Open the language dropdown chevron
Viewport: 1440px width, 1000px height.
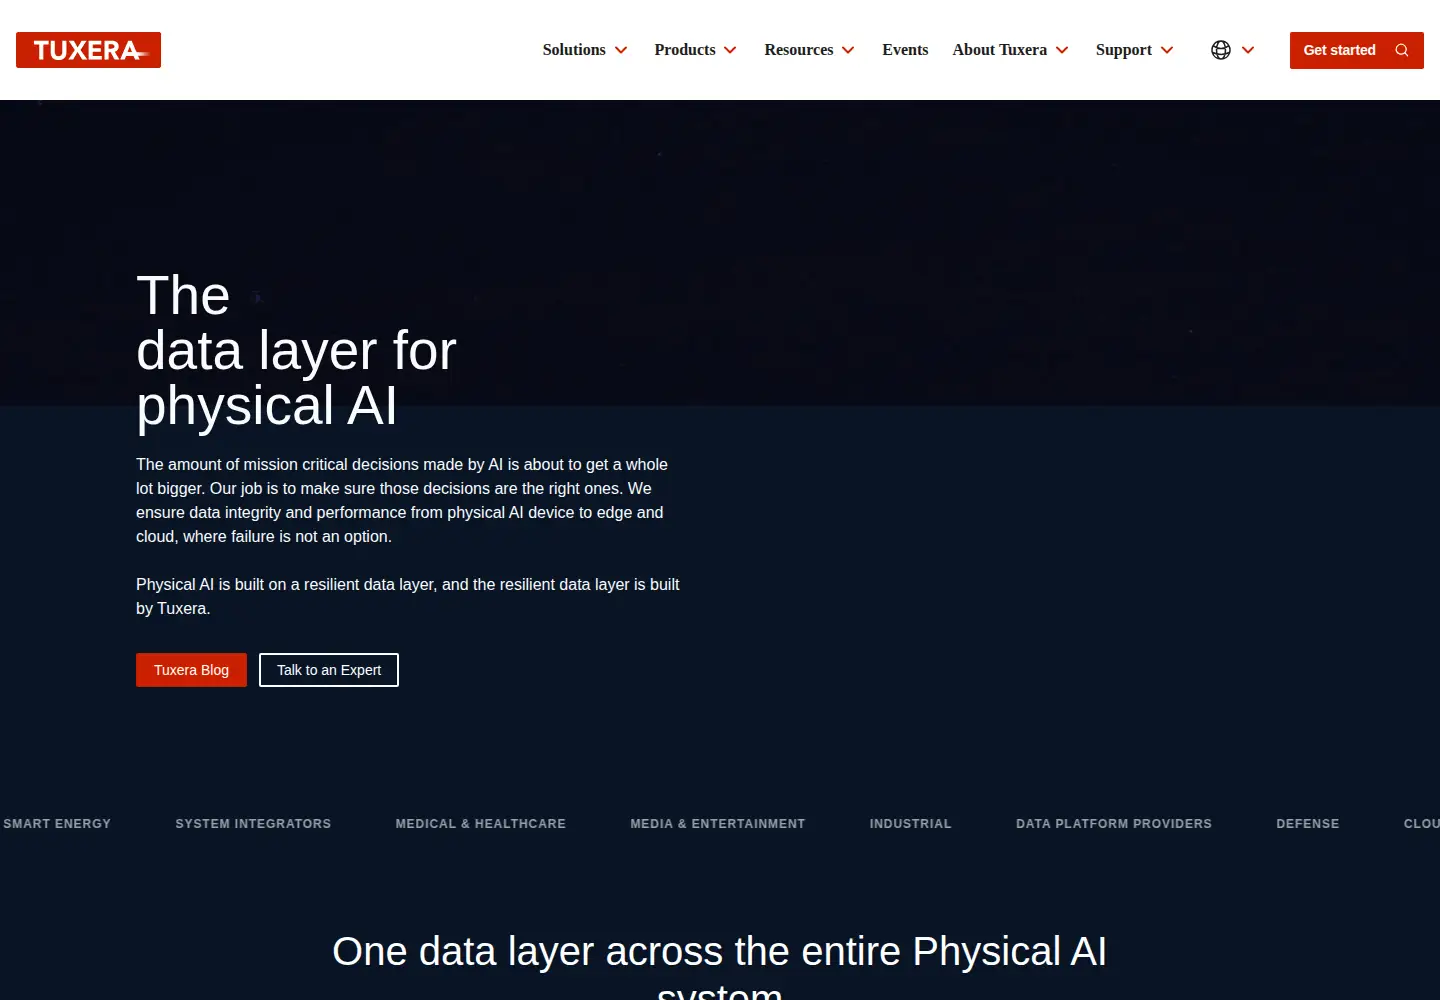[1248, 50]
